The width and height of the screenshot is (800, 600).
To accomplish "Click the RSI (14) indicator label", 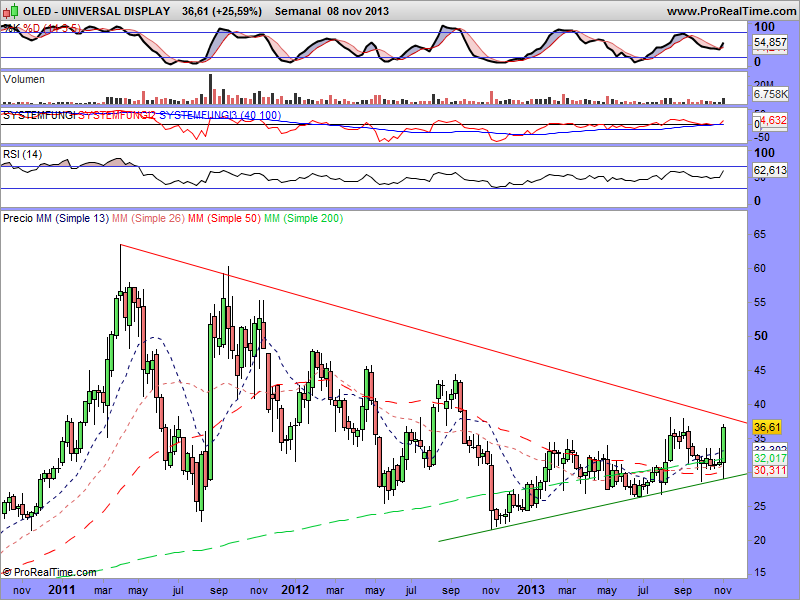I will click(22, 154).
